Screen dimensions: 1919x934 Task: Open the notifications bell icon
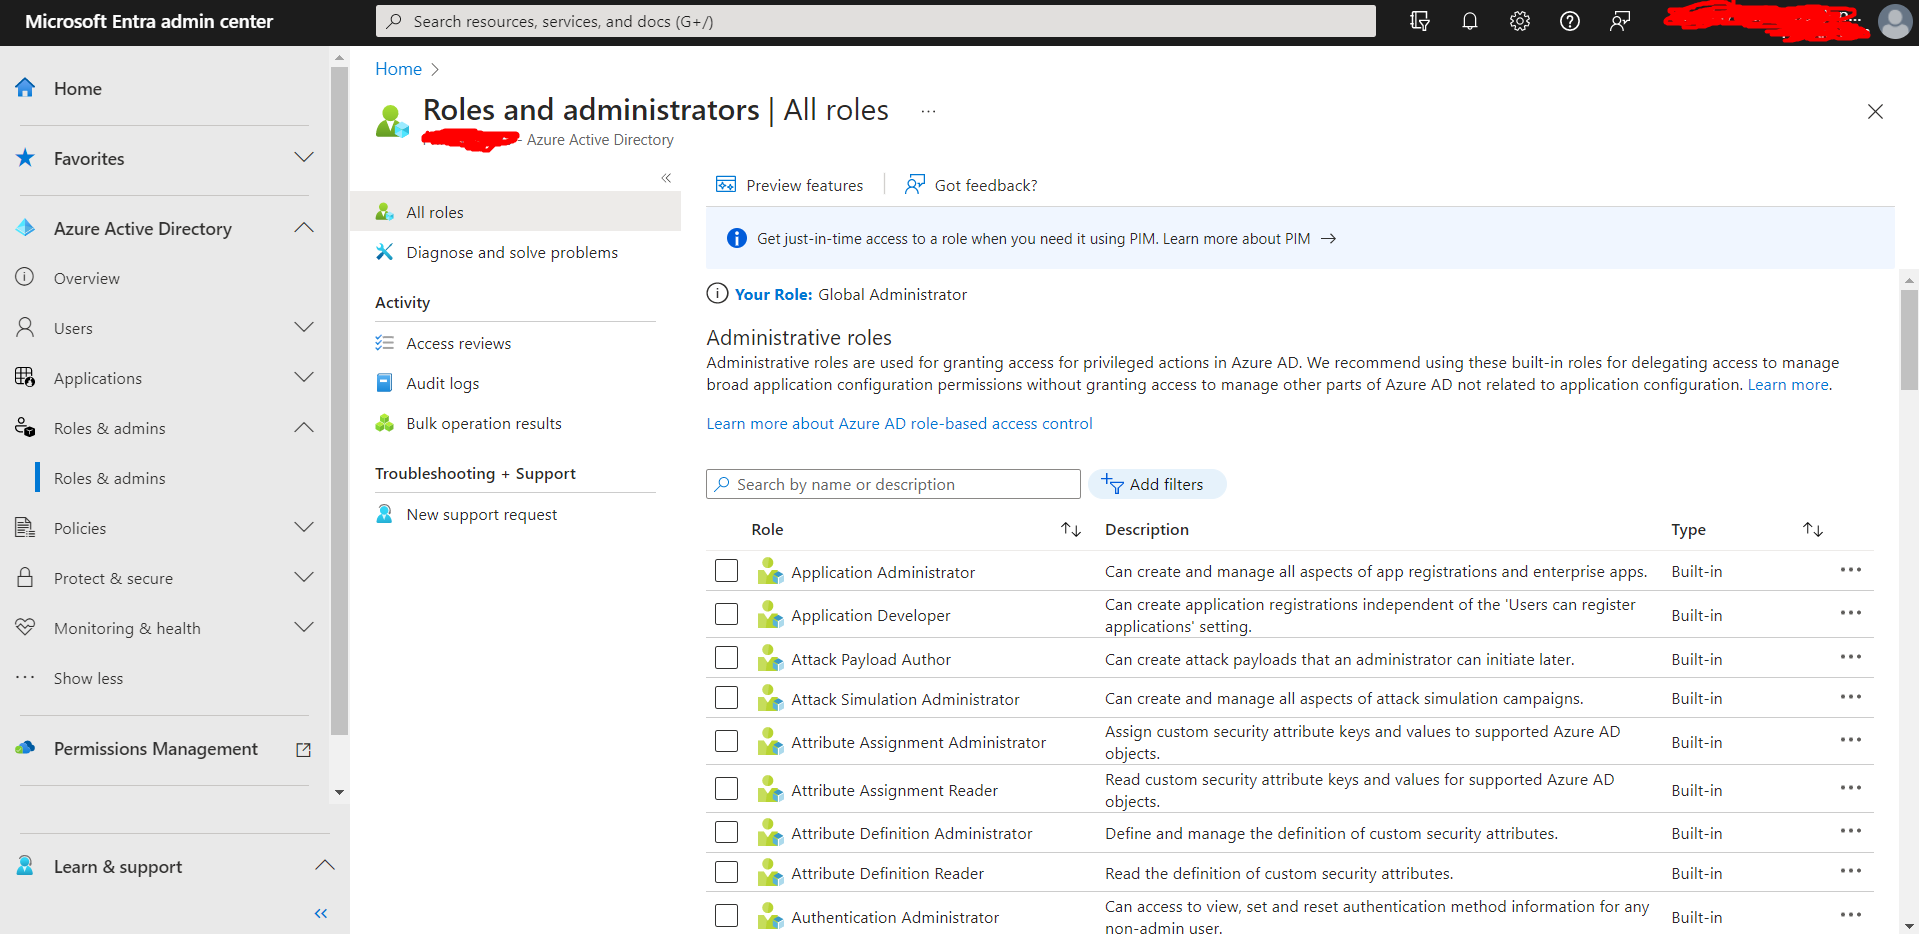1470,21
